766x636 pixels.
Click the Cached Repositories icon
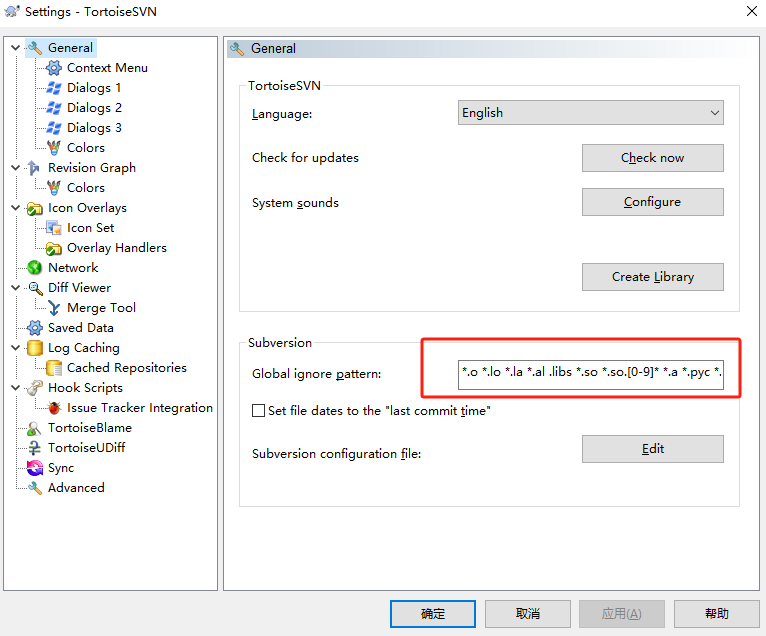click(54, 368)
